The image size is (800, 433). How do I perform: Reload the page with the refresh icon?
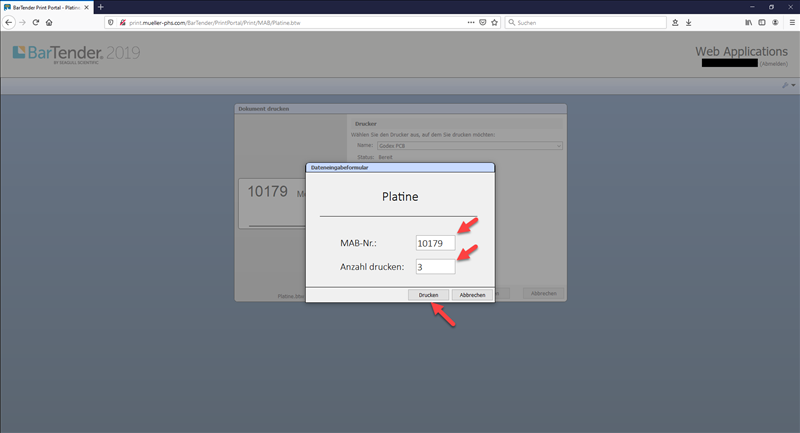tap(35, 22)
